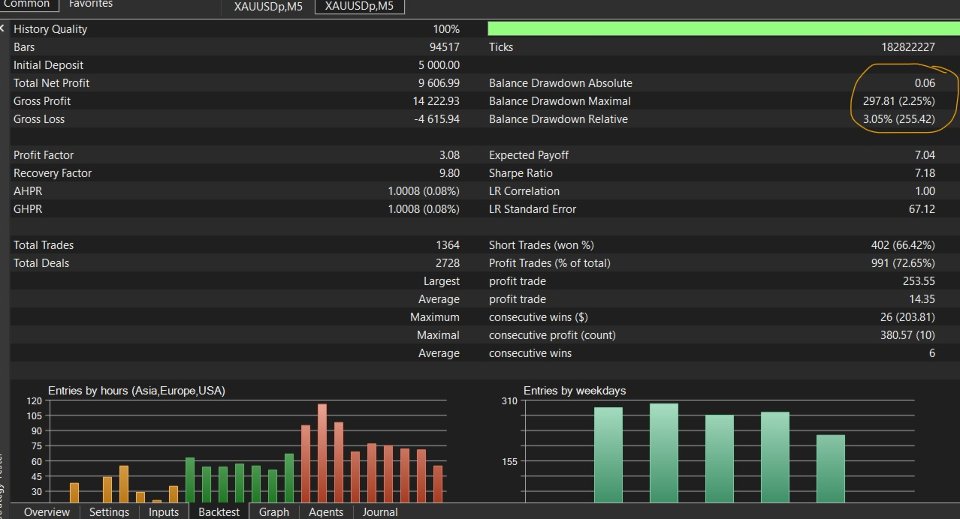Click Balance Drawdown Maximal value 297.81 (2.25%)

tap(899, 101)
